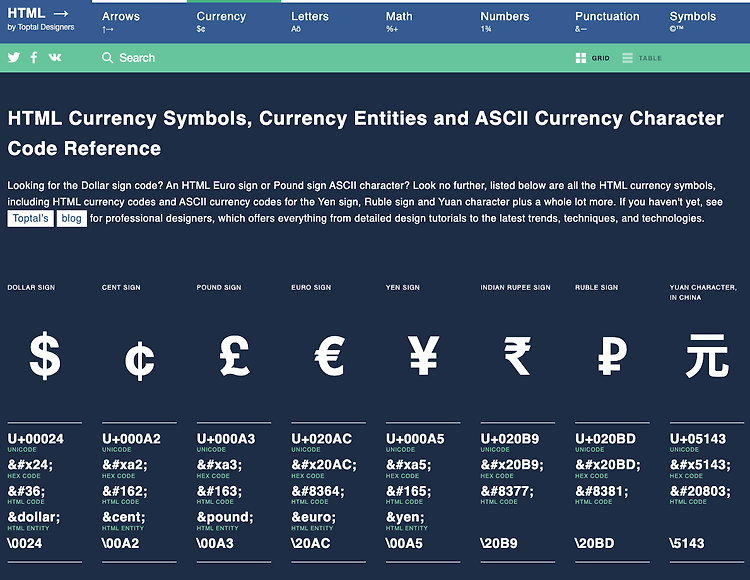Image resolution: width=750 pixels, height=580 pixels.
Task: Select the large Yuan character symbol
Action: click(x=707, y=356)
